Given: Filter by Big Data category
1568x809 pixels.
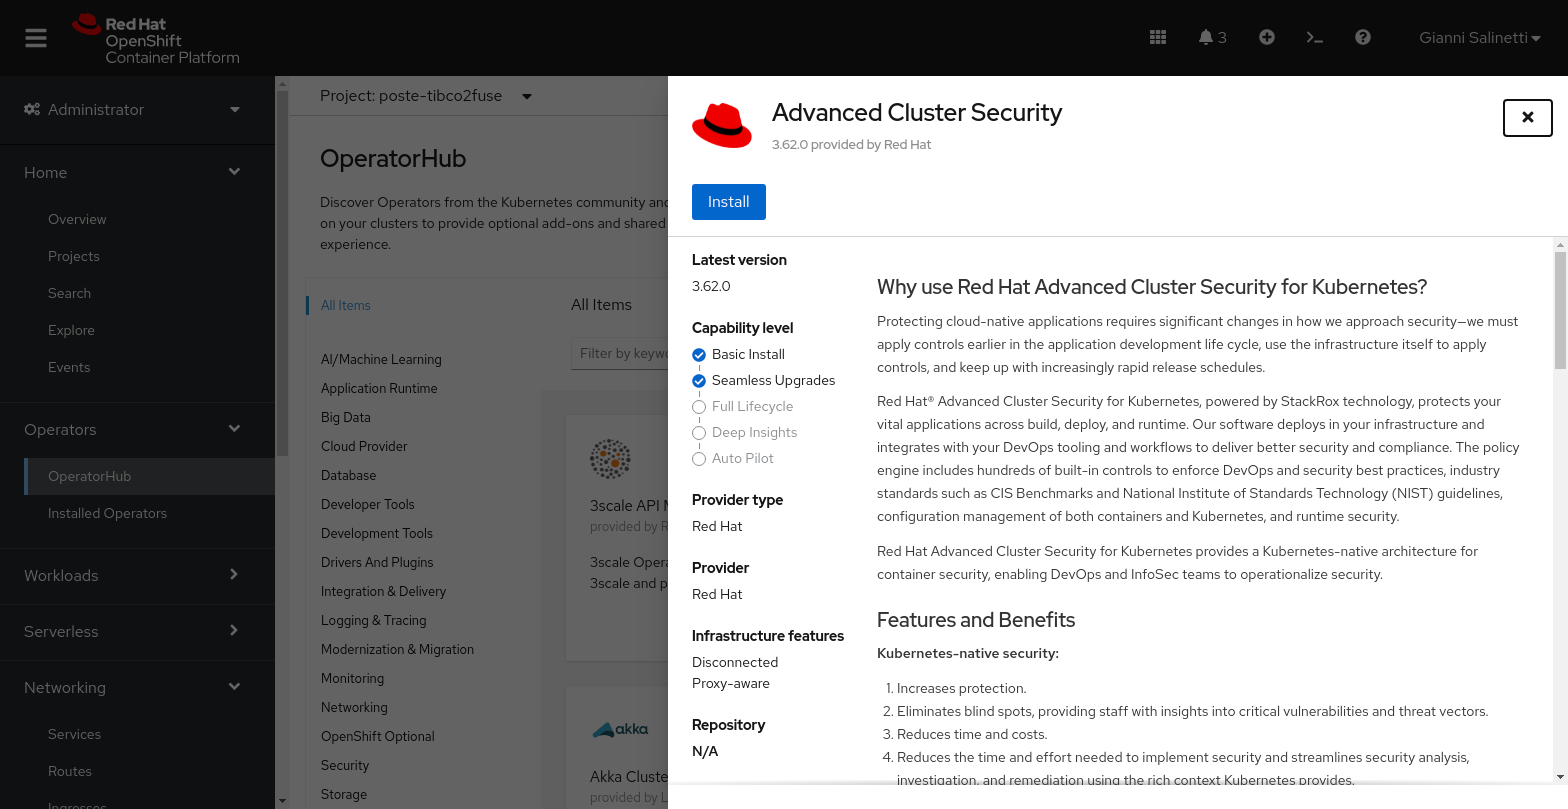Looking at the screenshot, I should (346, 417).
